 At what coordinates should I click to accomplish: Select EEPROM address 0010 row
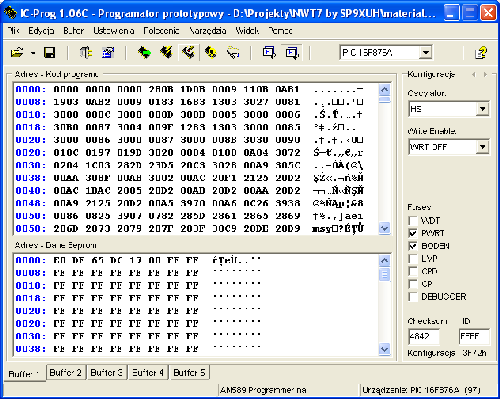(x=138, y=286)
